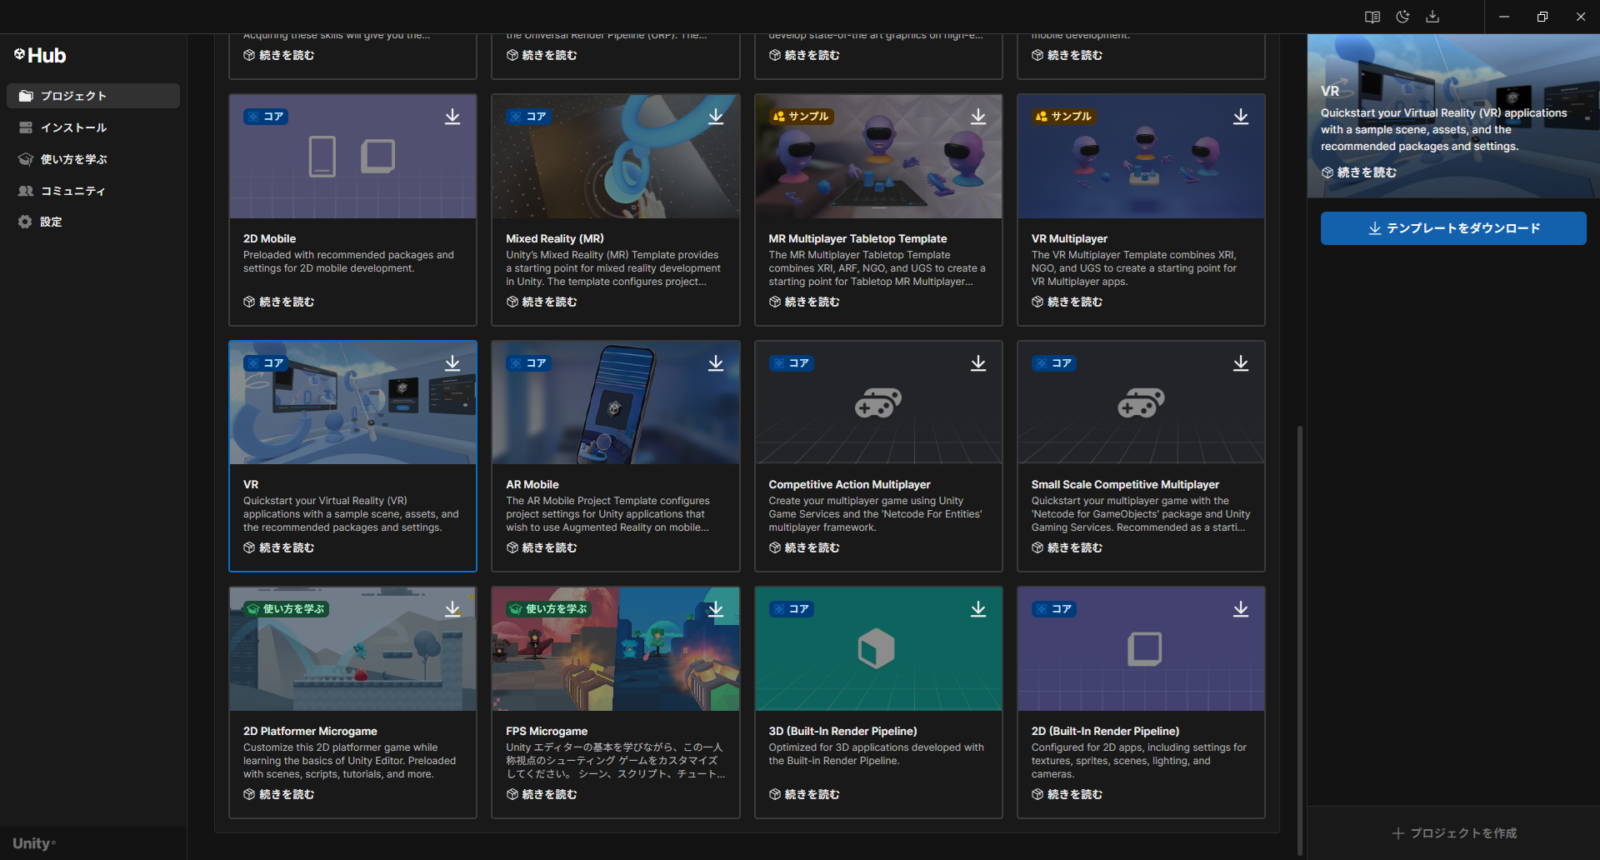This screenshot has height=860, width=1600.
Task: Open 続きを読む link in VR details panel
Action: [x=1359, y=173]
